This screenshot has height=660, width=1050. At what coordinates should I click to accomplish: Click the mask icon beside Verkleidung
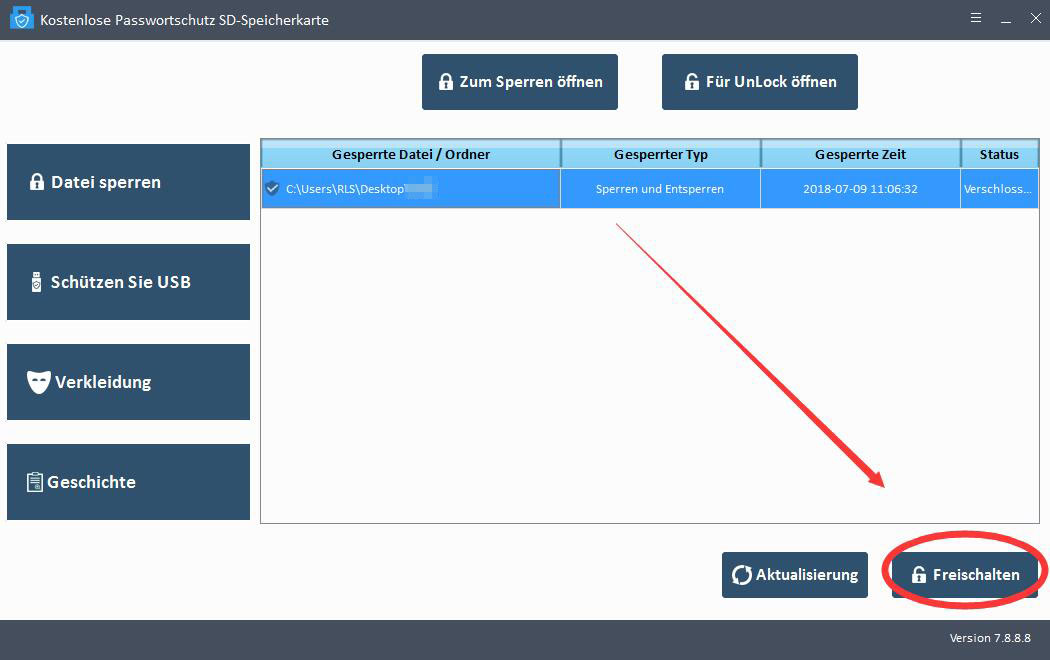point(38,382)
